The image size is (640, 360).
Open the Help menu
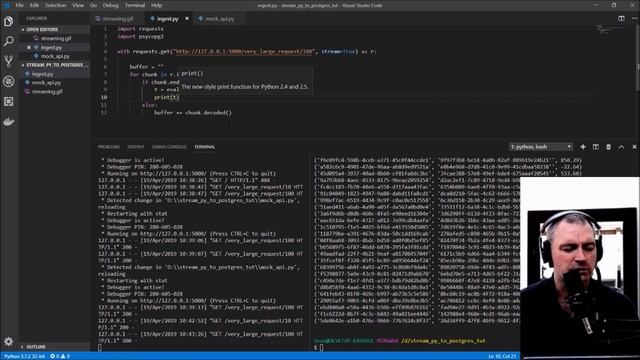pyautogui.click(x=157, y=5)
